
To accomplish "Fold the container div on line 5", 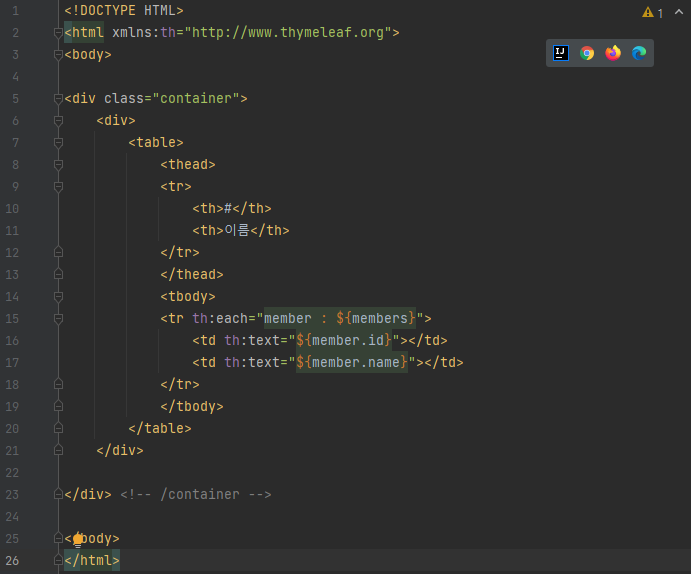I will 58,99.
